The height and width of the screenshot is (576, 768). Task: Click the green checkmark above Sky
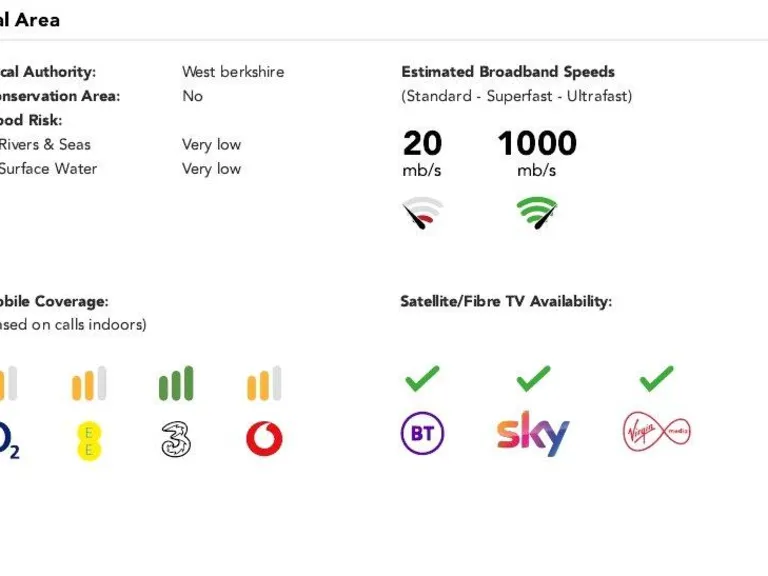coord(533,378)
